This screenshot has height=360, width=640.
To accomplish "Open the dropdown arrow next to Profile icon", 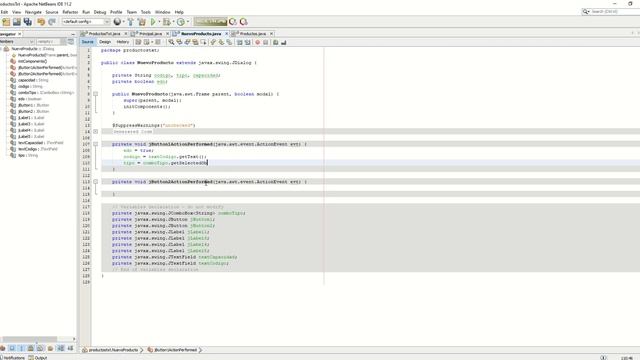I will click(x=187, y=22).
